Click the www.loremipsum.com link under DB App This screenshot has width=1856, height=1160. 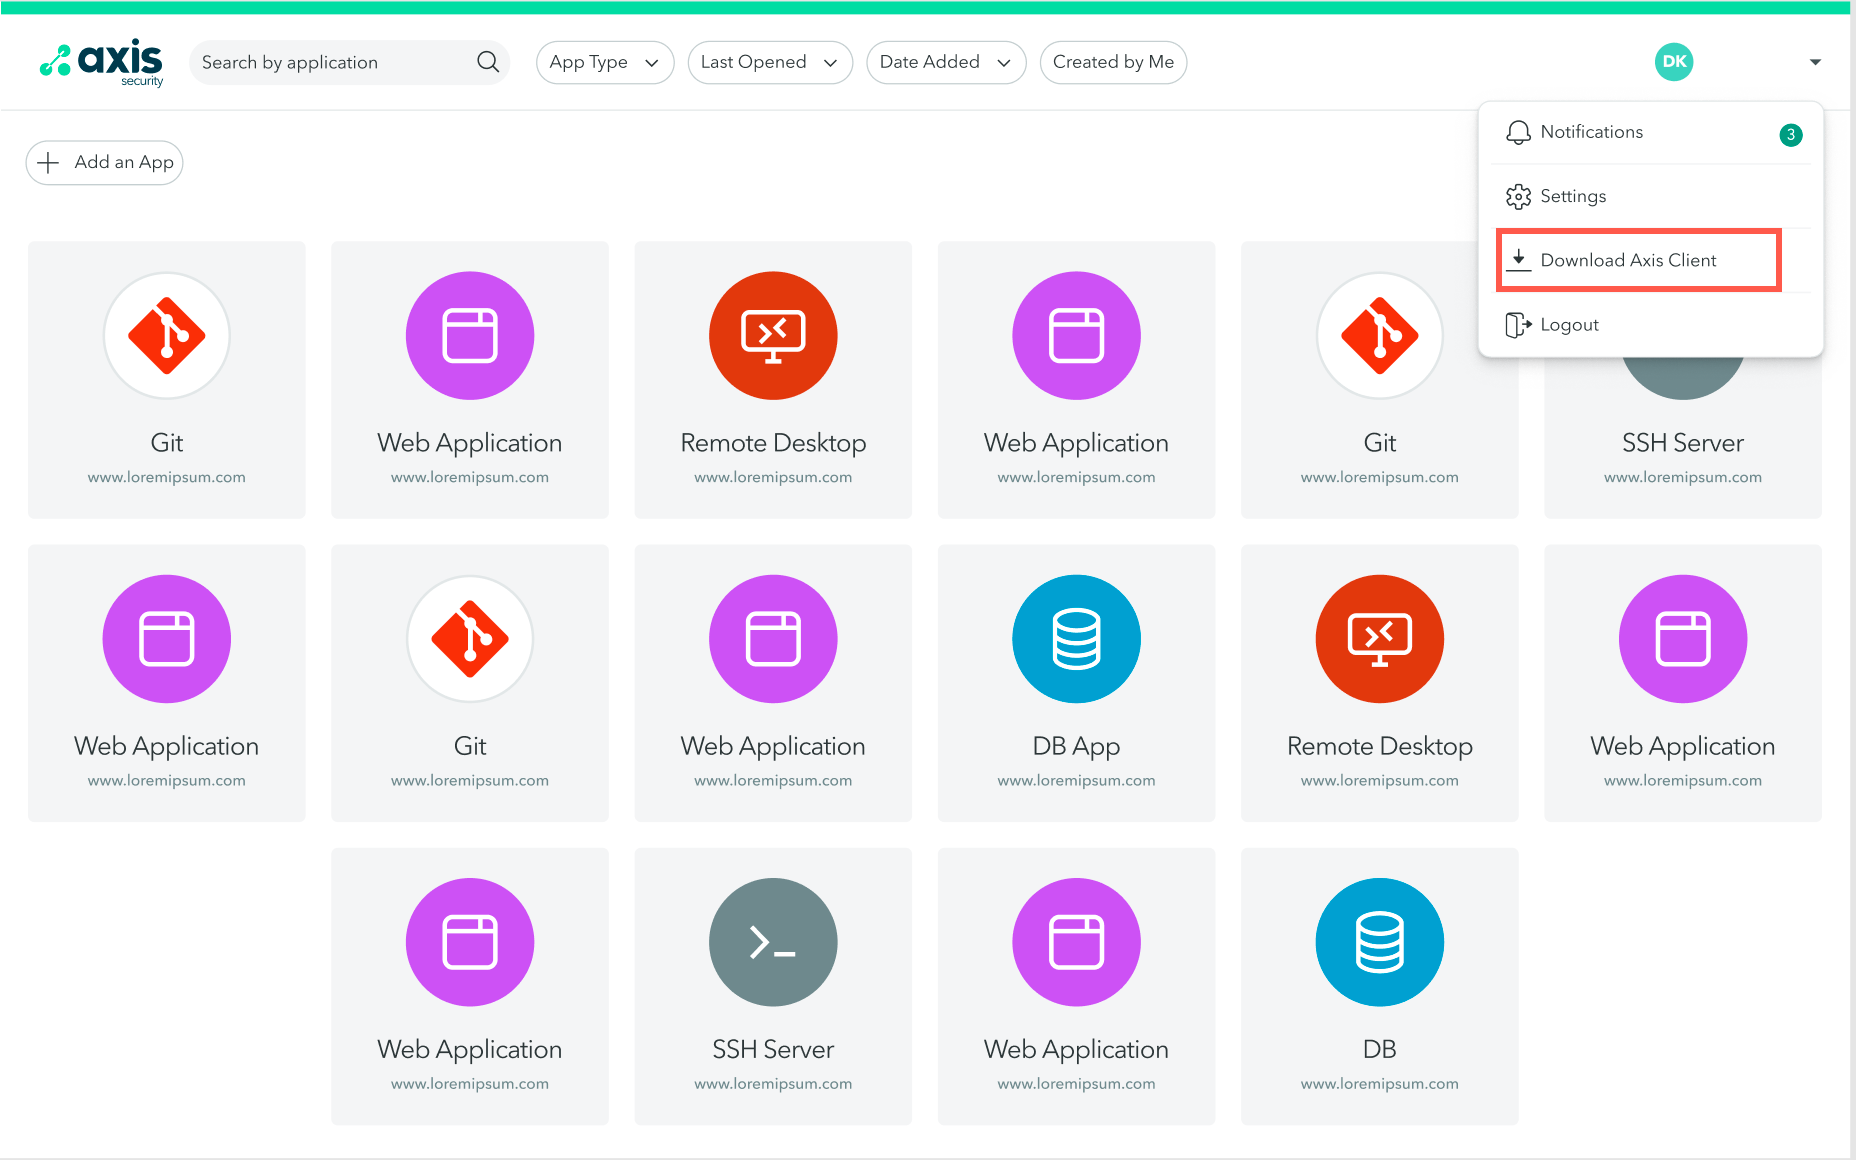point(1076,780)
